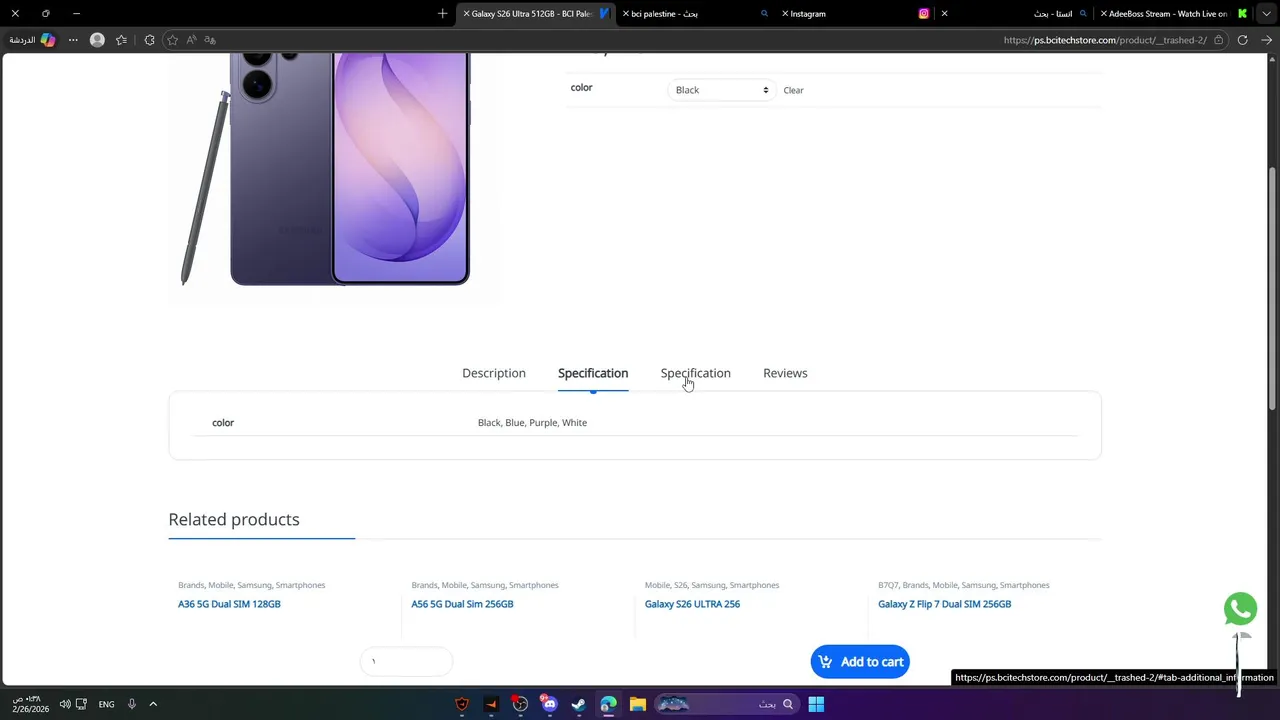Viewport: 1280px width, 720px height.
Task: Open the WhatsApp chat floating icon
Action: point(1240,609)
